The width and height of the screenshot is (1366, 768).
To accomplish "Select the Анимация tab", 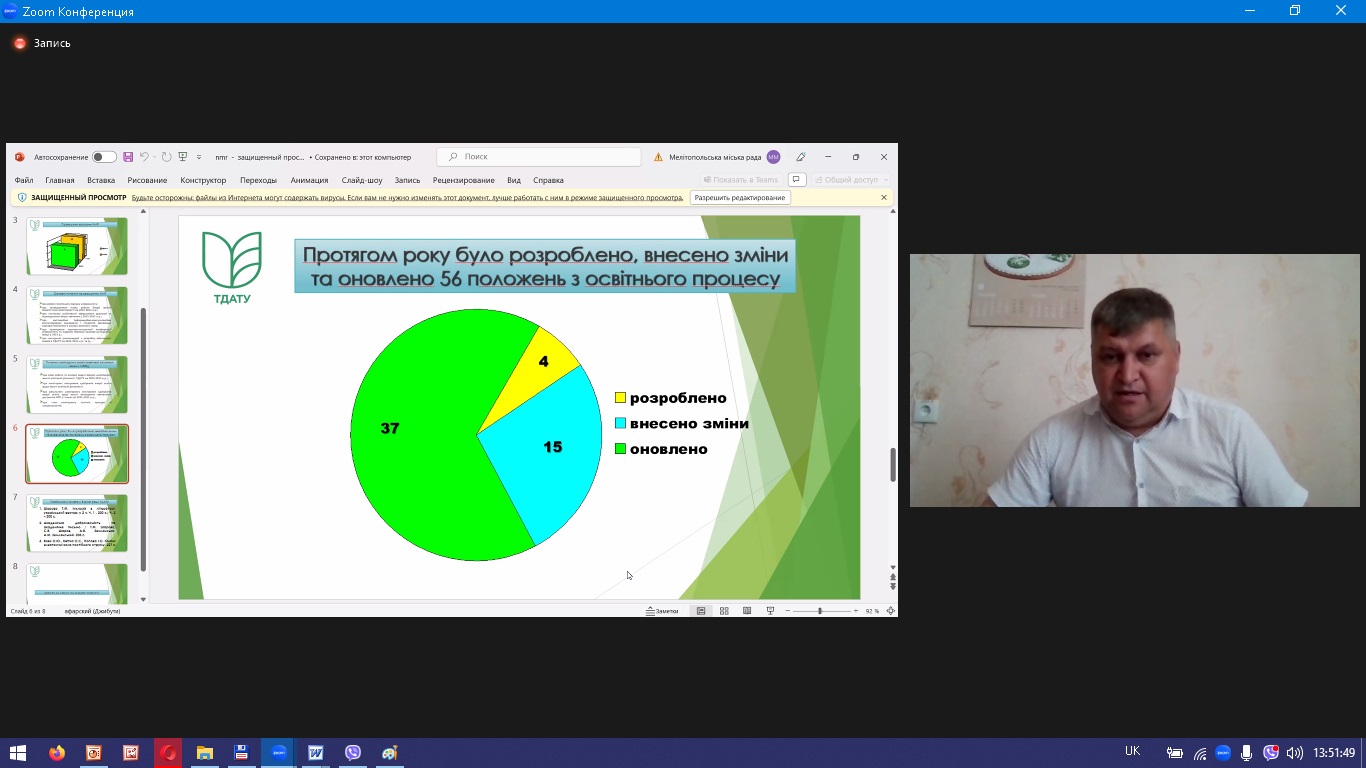I will tap(309, 180).
